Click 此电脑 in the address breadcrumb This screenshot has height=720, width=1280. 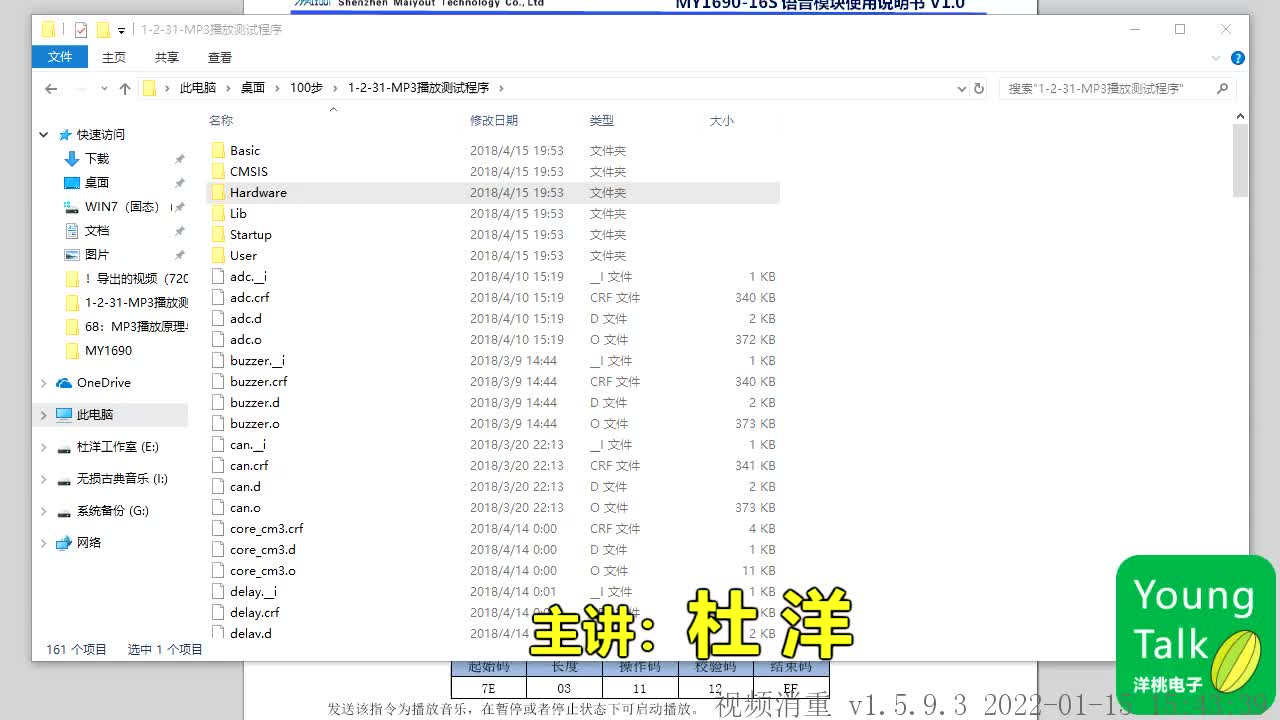pyautogui.click(x=198, y=88)
